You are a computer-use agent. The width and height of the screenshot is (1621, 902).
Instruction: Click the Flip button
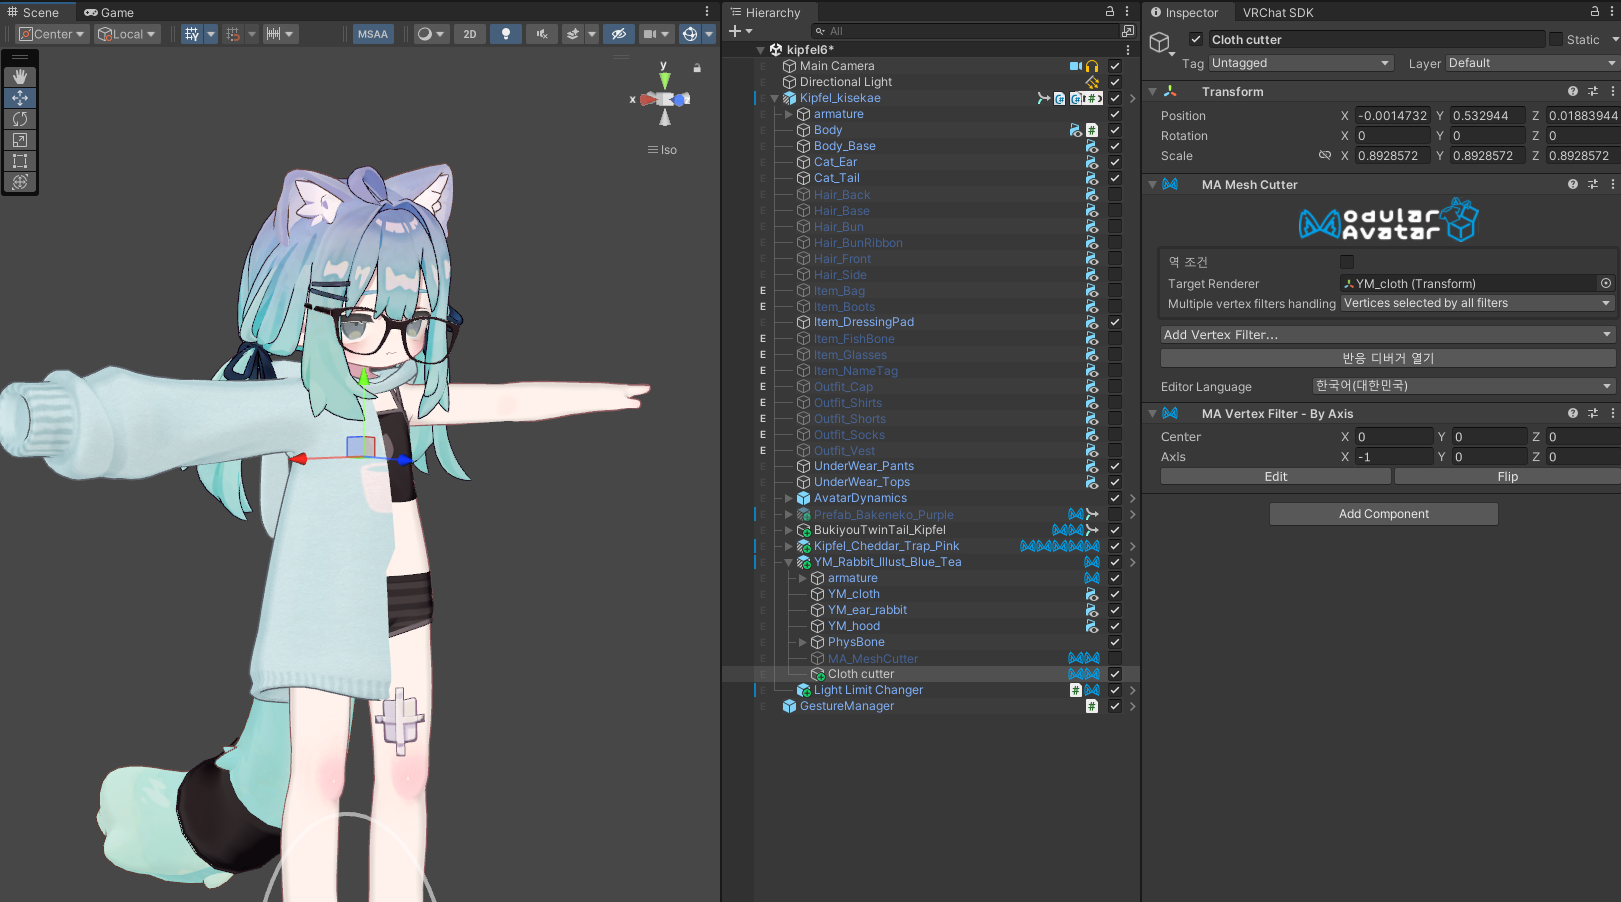click(1507, 477)
